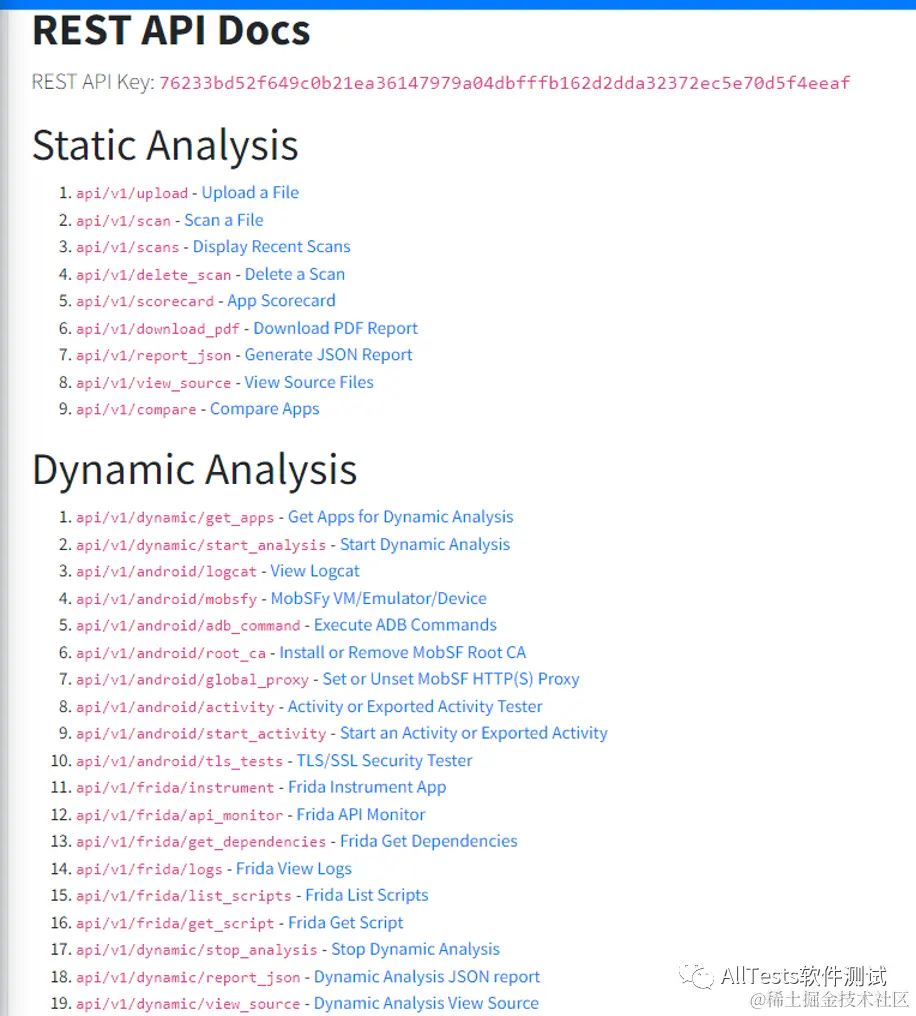Open the View Source Files link

tap(309, 382)
